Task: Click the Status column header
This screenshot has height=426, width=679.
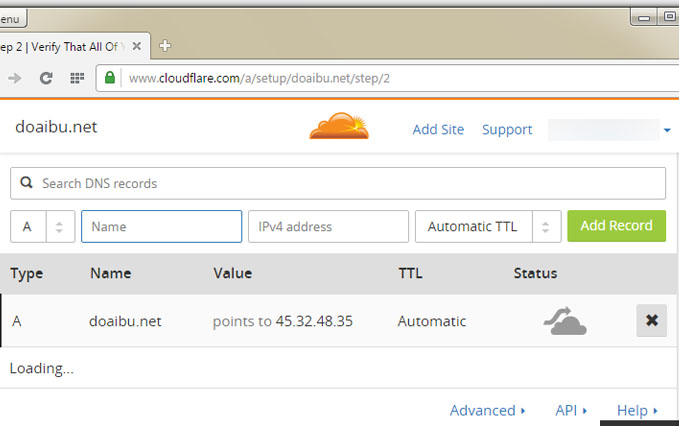Action: click(535, 273)
